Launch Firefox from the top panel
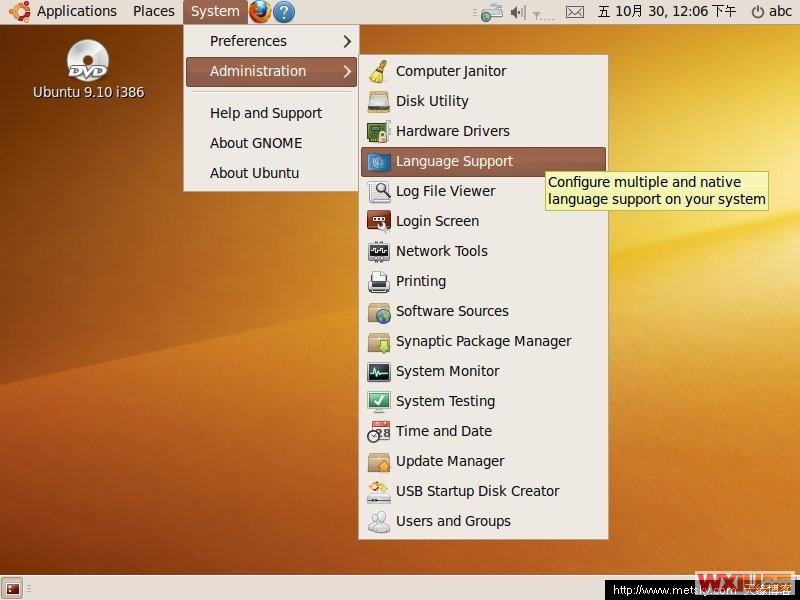The image size is (800, 600). click(260, 12)
